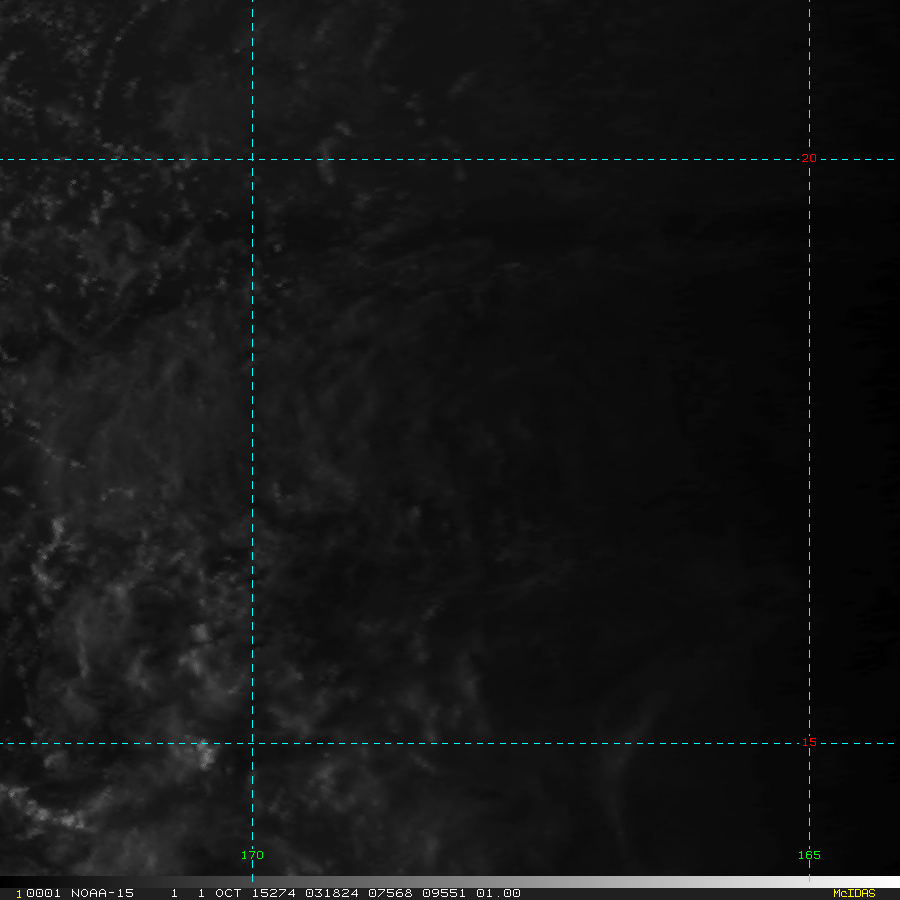900x900 pixels.
Task: Click intersection of 165 meridian and 20 parallel
Action: [x=809, y=159]
